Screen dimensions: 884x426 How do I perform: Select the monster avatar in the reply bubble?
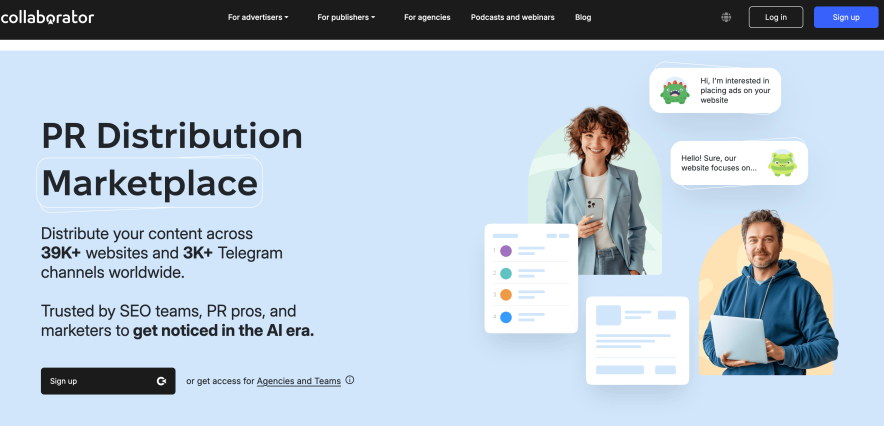781,162
